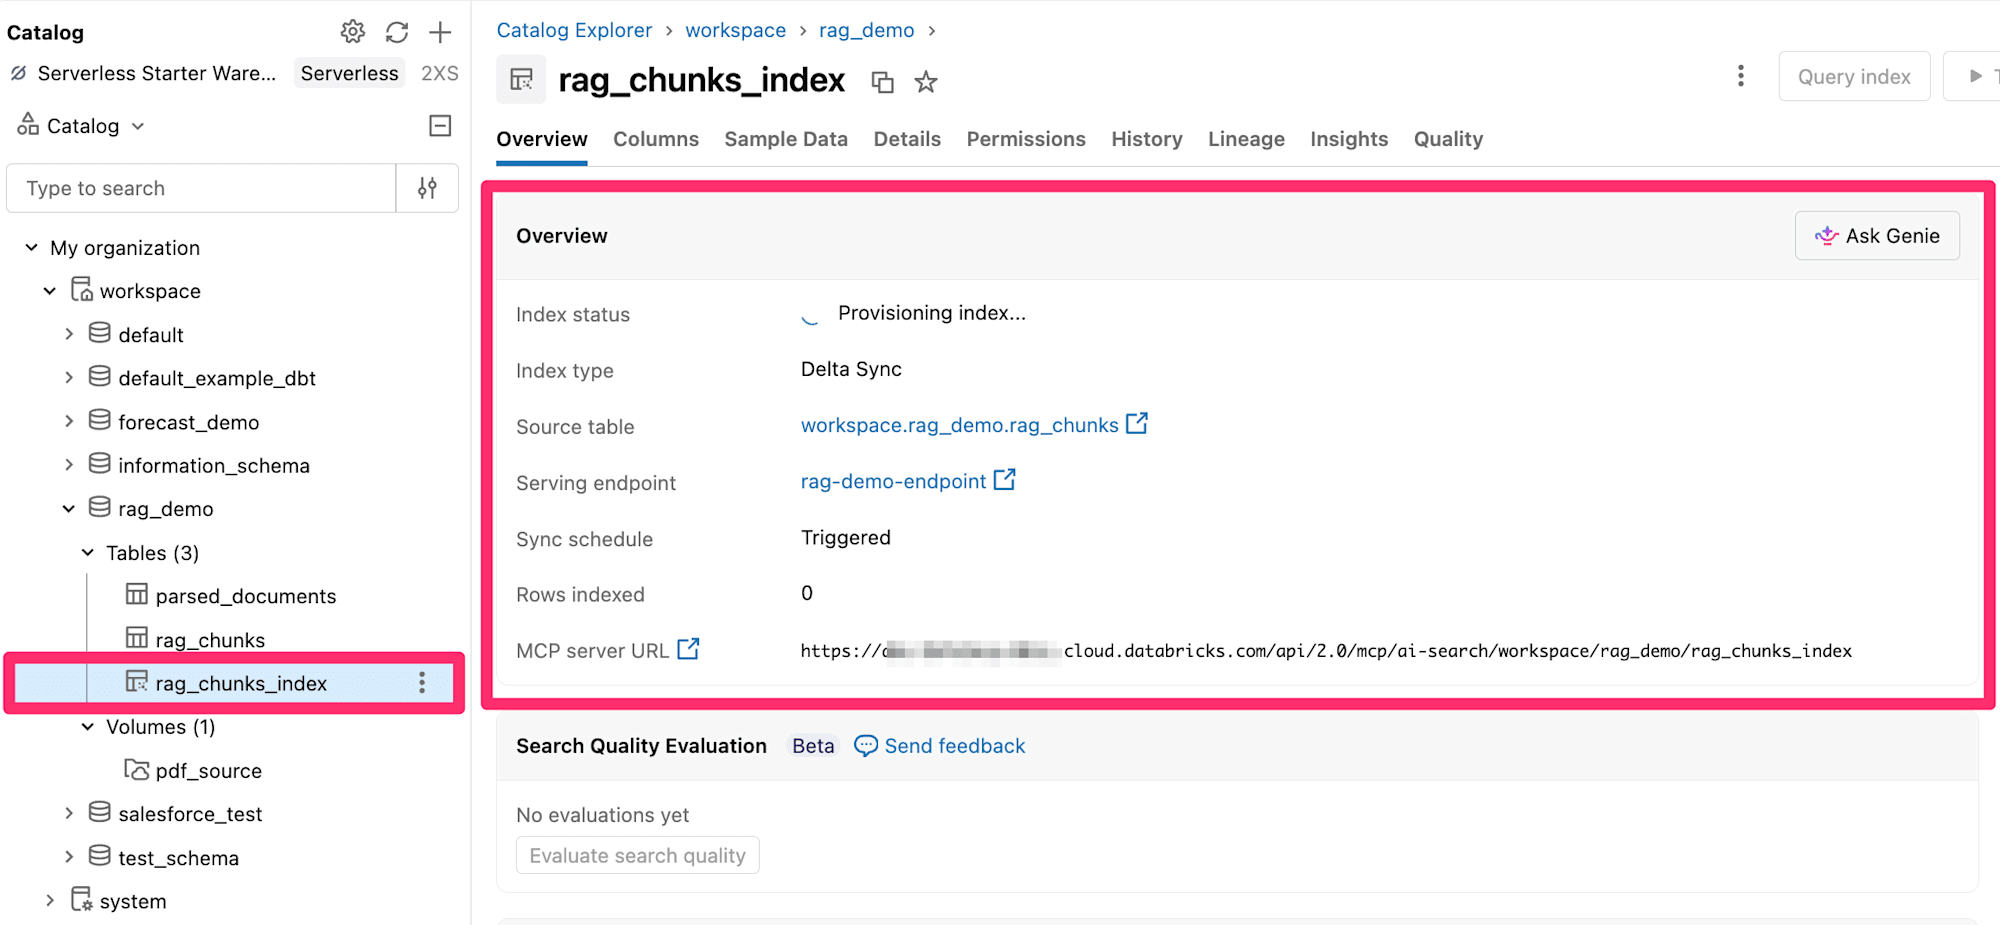Click the Type to search field
Viewport: 2000px width, 925px height.
click(201, 188)
